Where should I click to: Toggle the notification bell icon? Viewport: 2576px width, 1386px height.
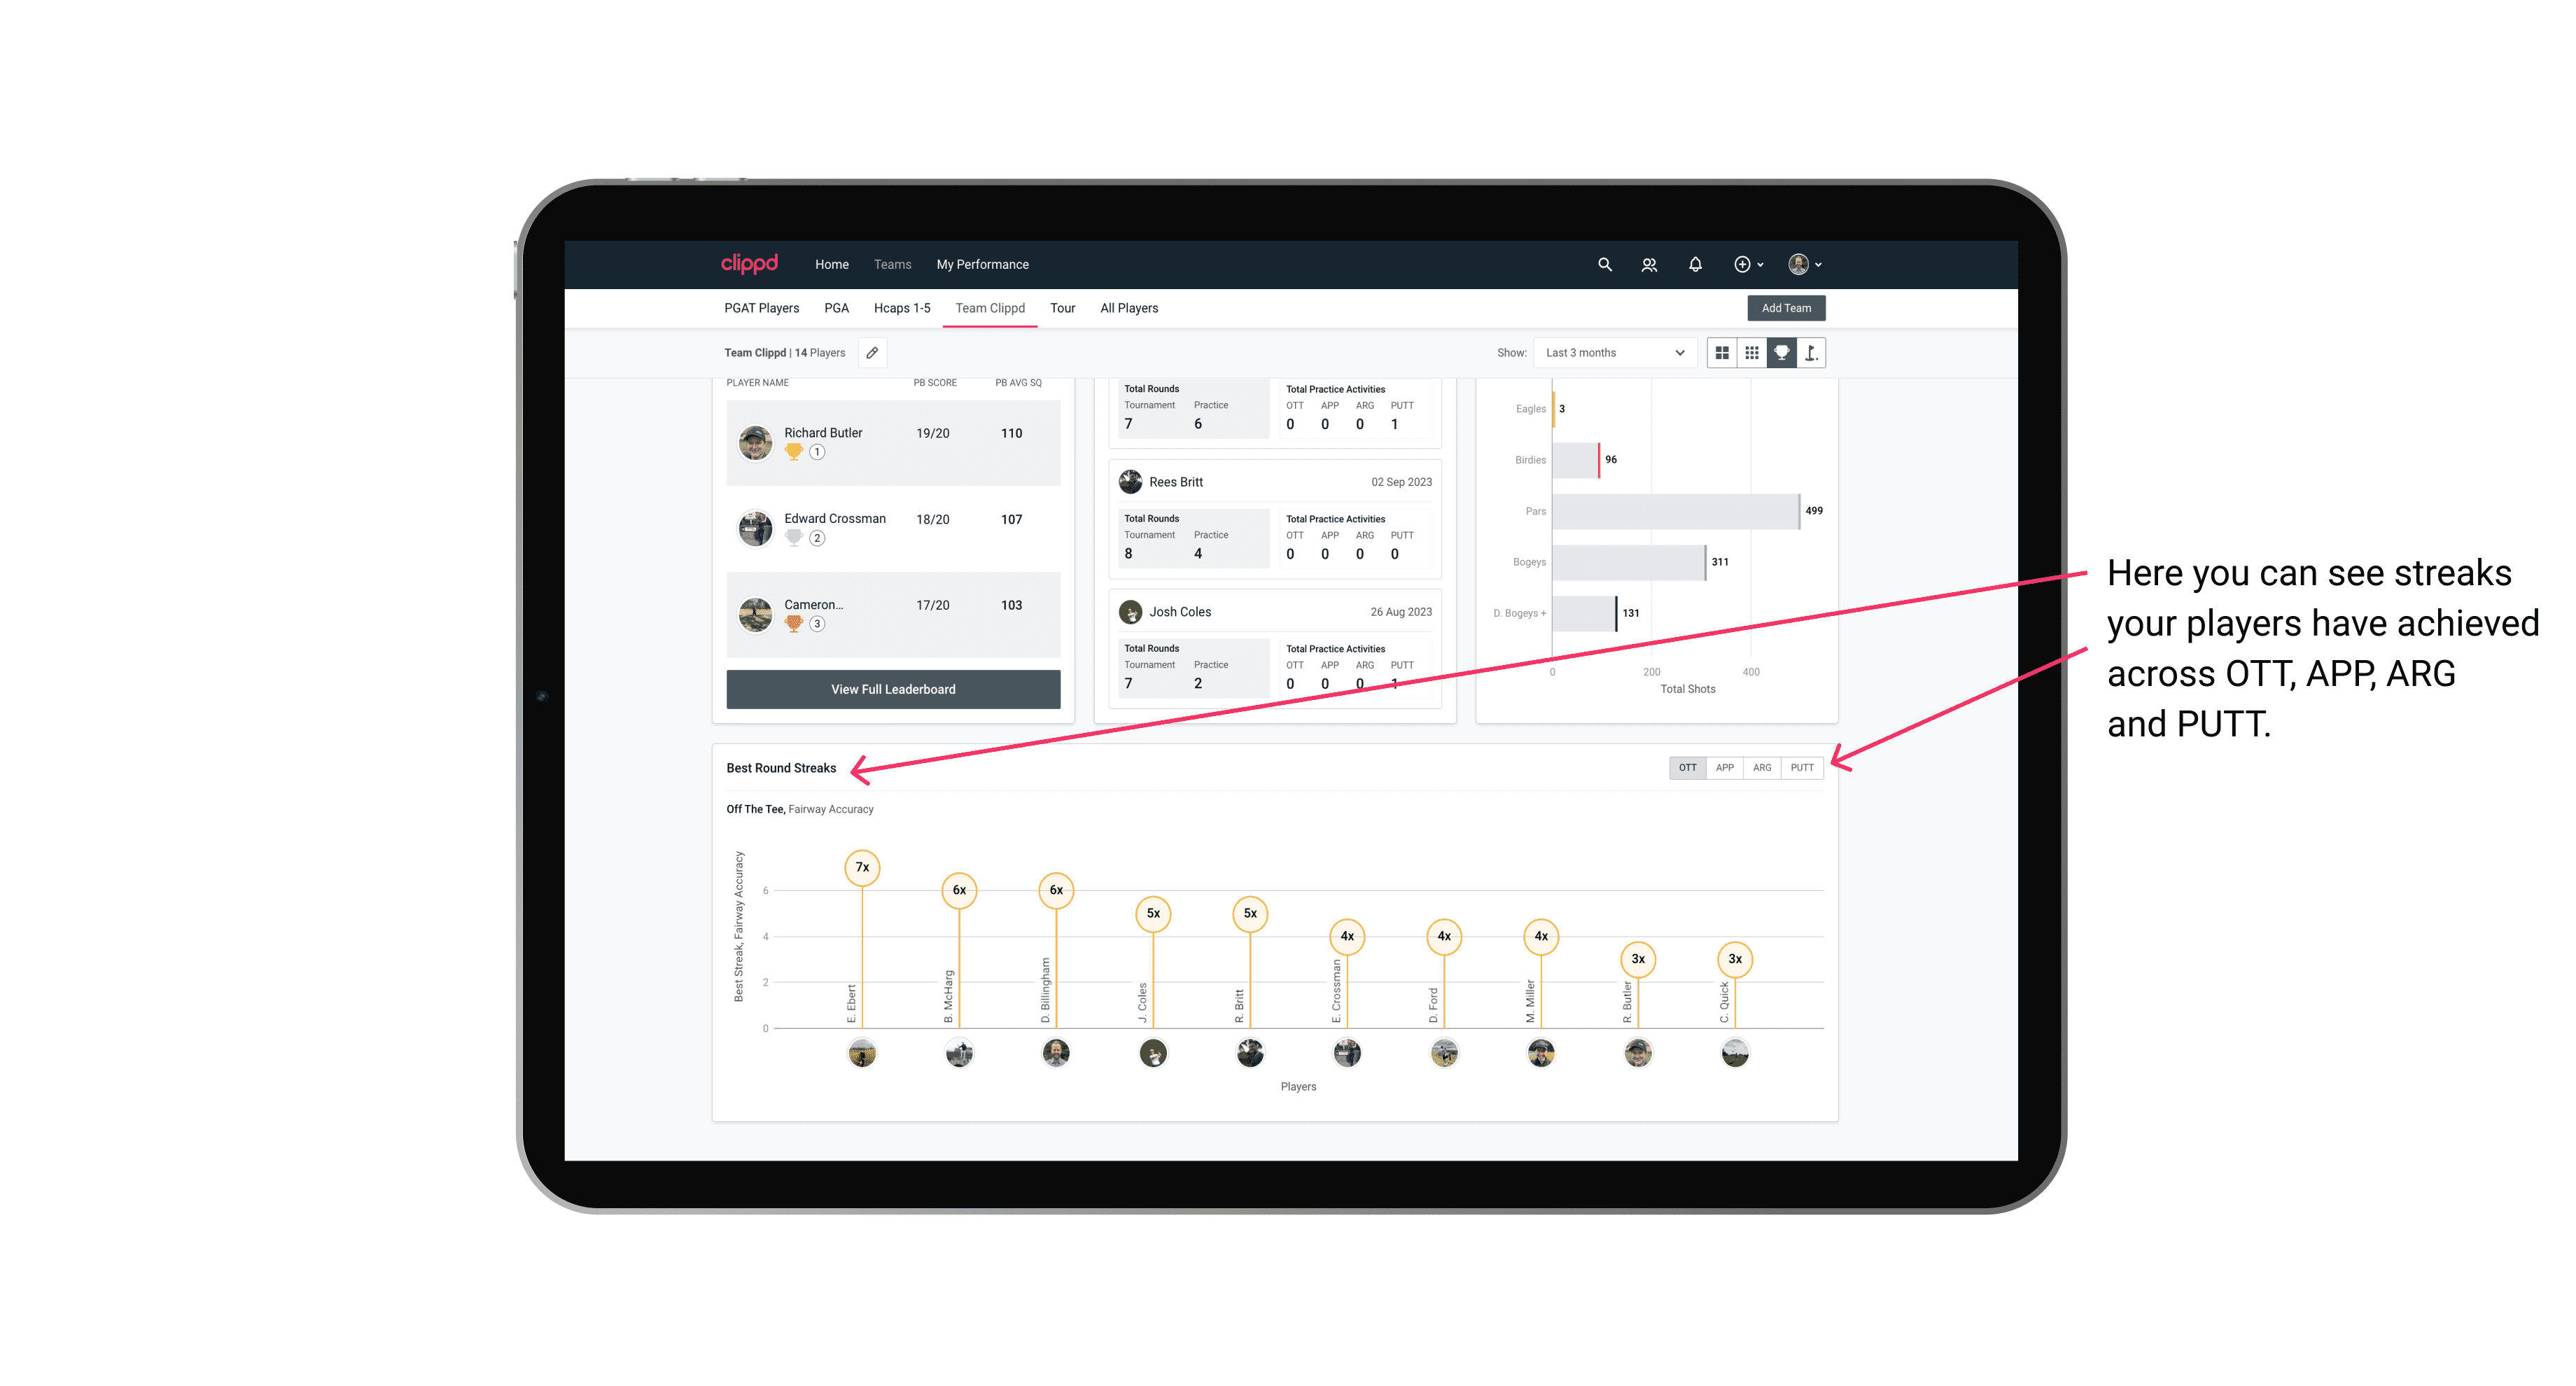[1693, 265]
